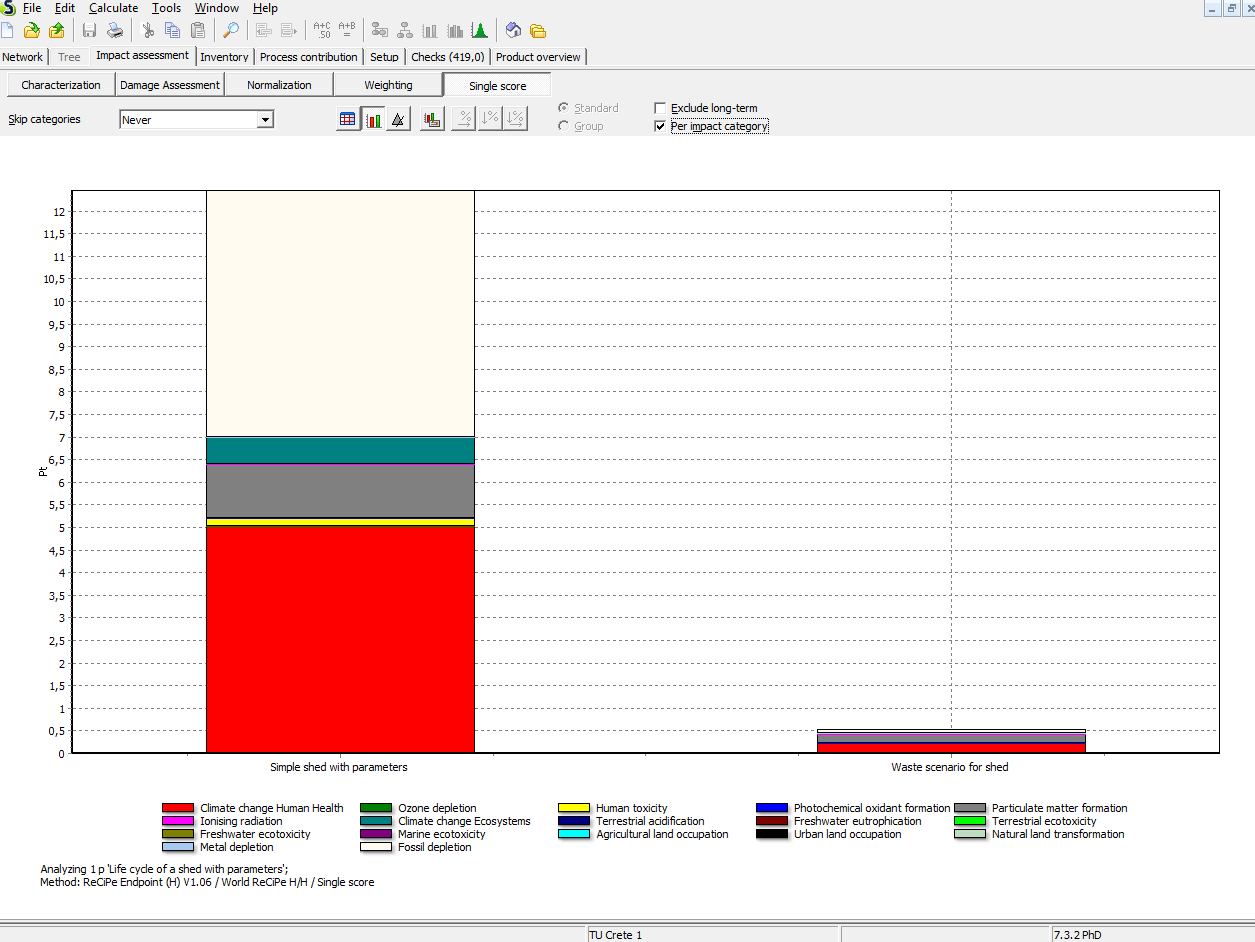
Task: Click the metronome-style chart options icon
Action: point(398,120)
